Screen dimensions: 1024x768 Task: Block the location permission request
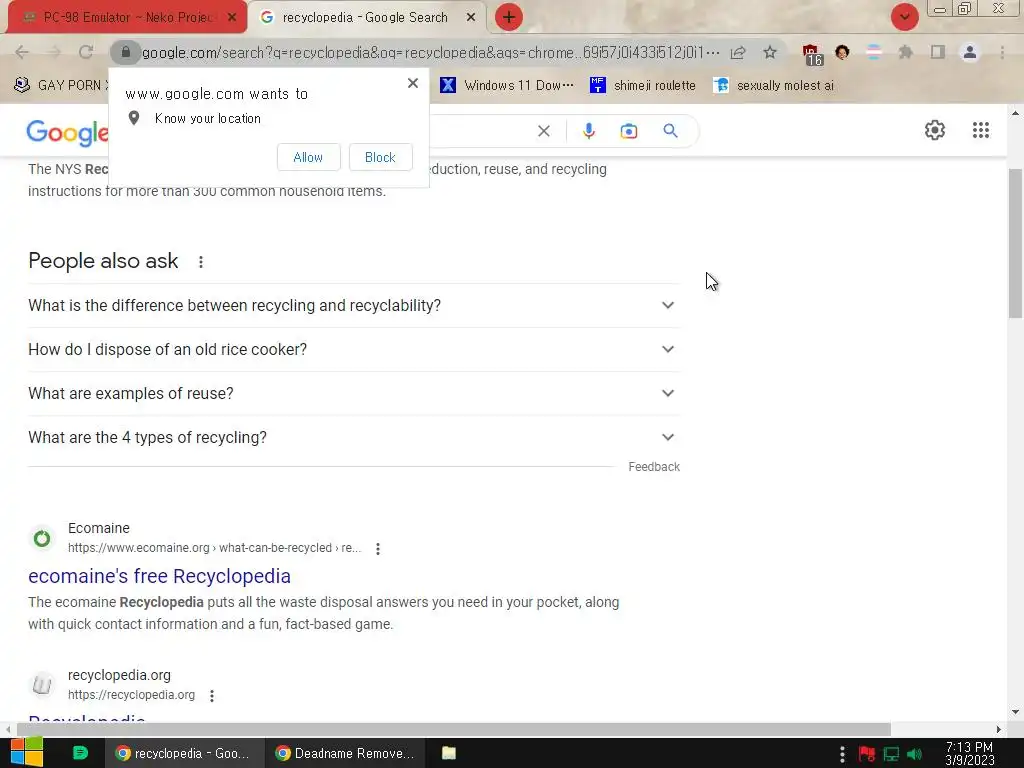pyautogui.click(x=380, y=157)
